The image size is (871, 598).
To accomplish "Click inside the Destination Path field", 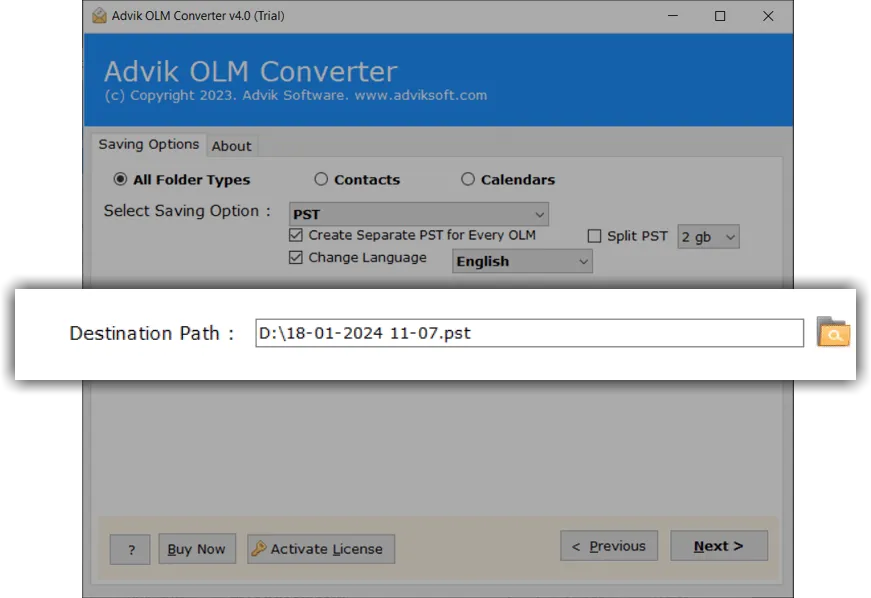I will 529,333.
